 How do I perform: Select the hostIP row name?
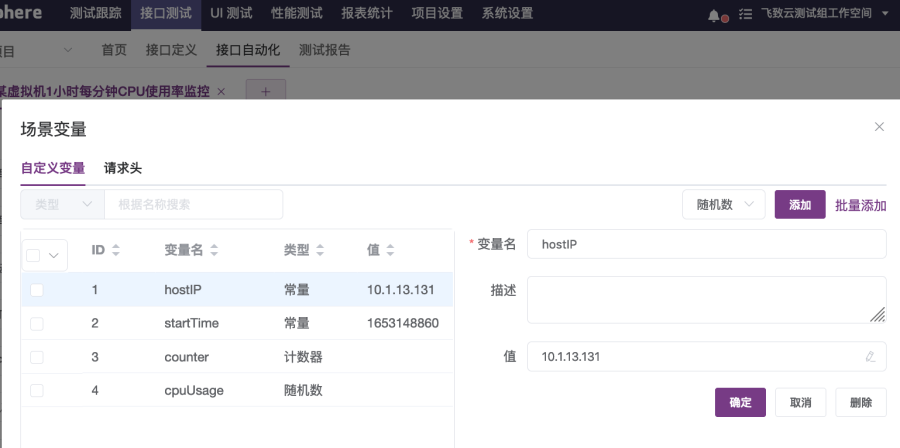(x=183, y=290)
